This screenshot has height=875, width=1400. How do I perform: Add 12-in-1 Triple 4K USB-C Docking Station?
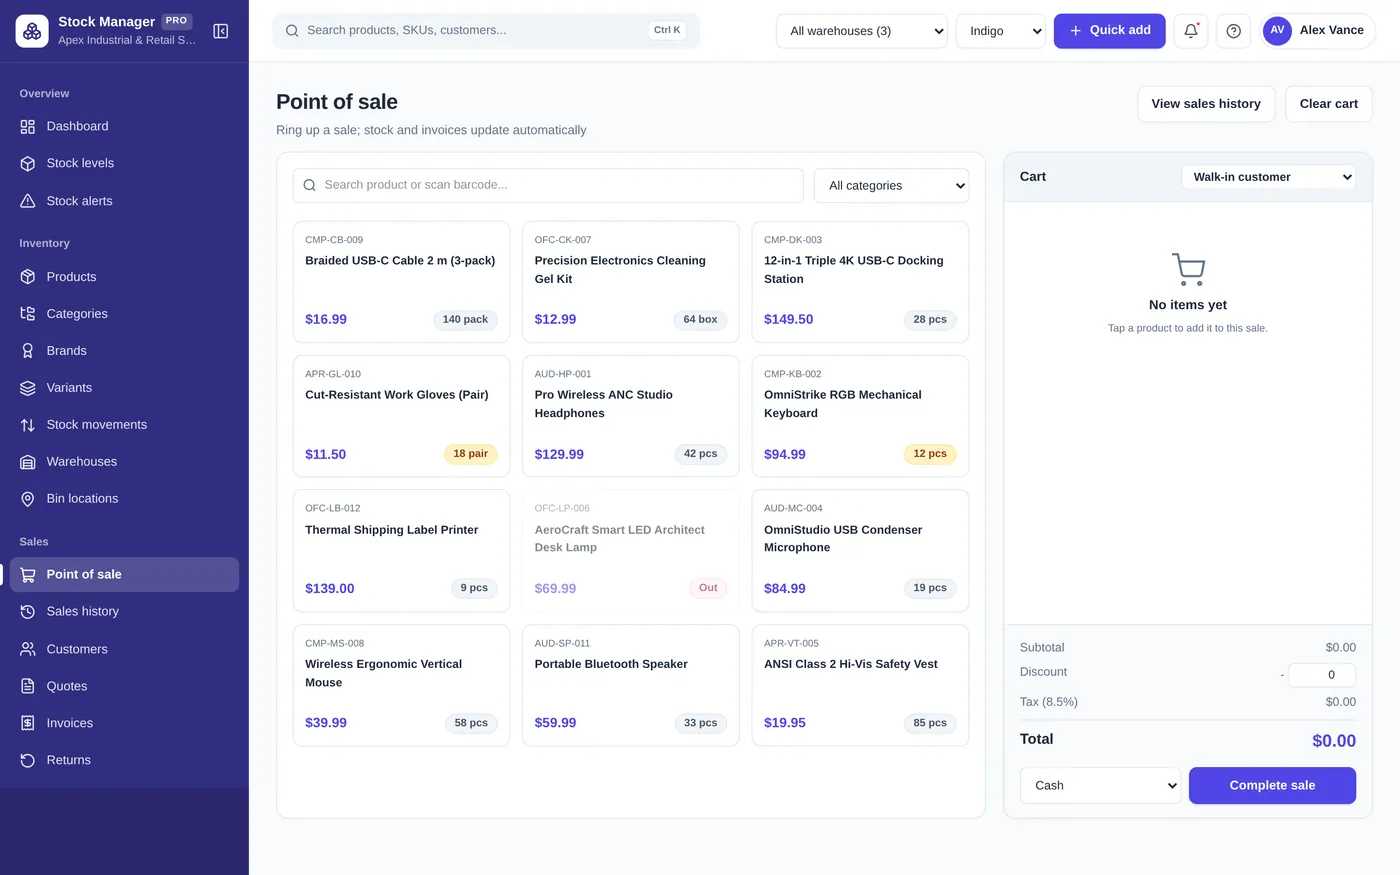[860, 282]
